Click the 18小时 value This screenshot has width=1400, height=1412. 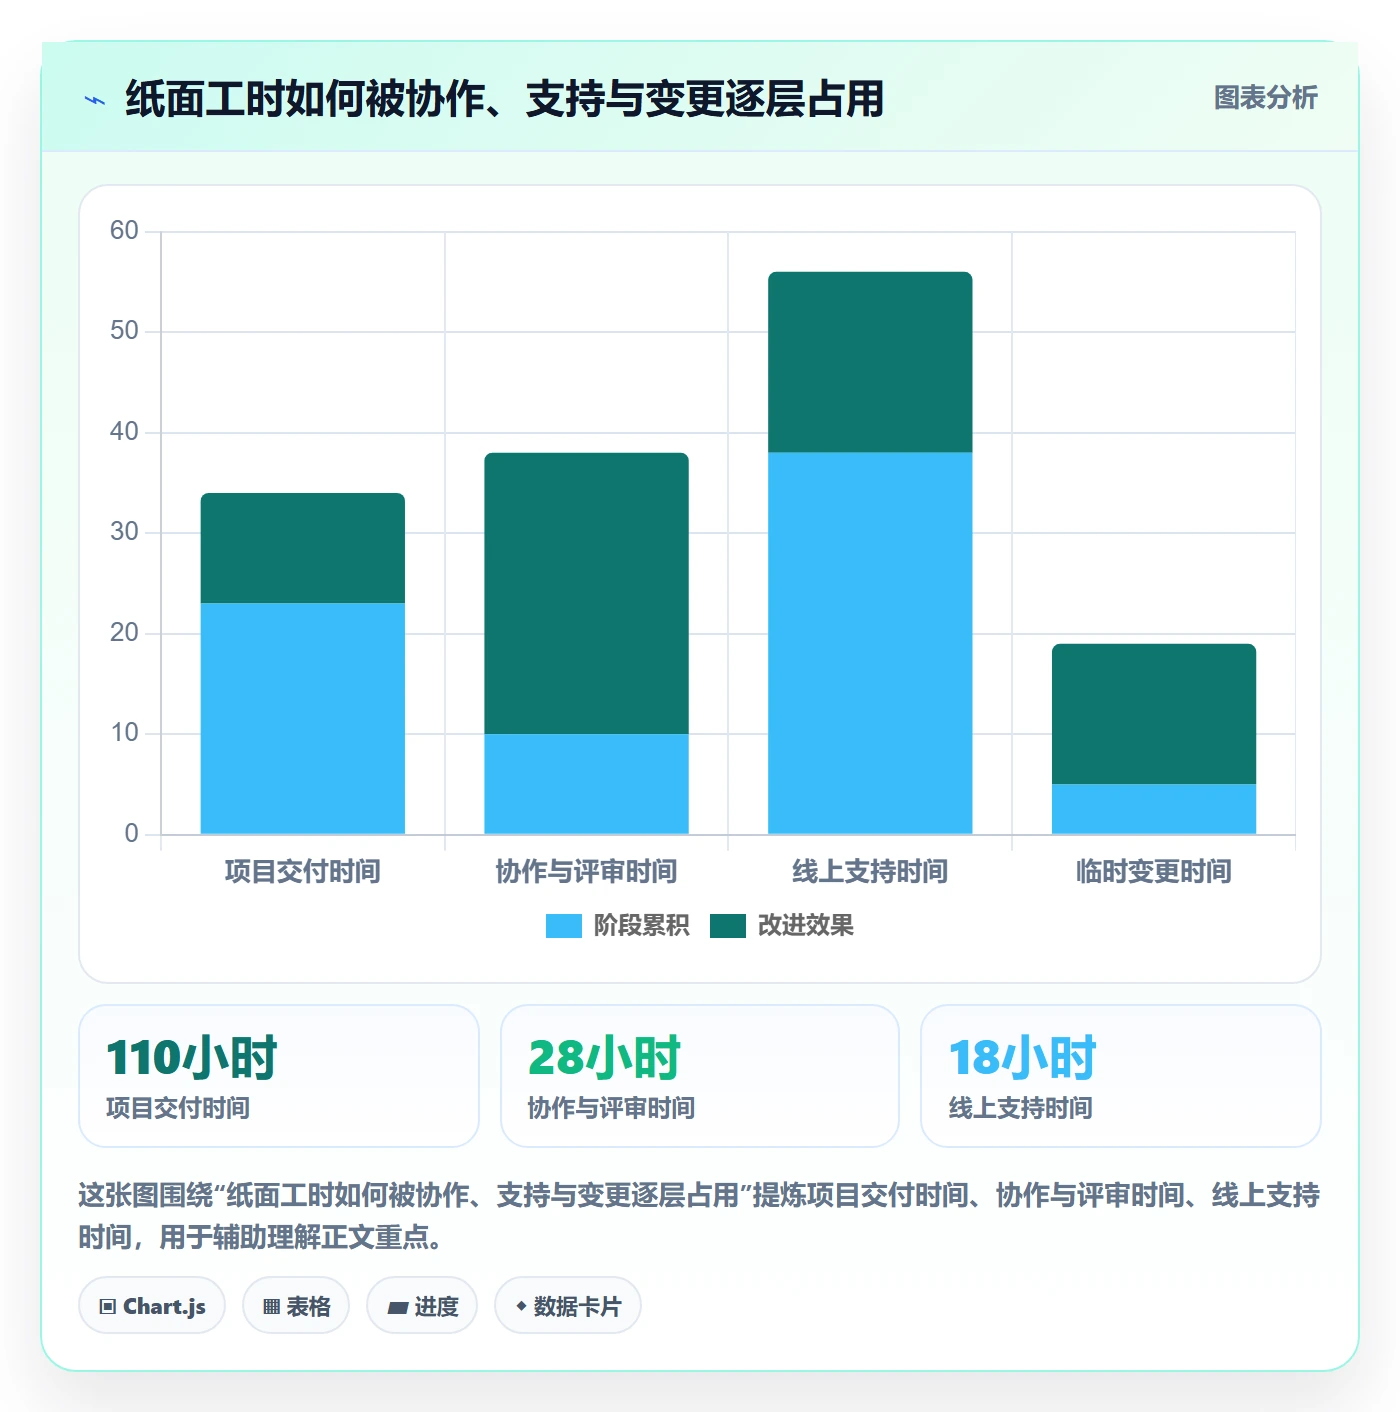click(x=1022, y=1058)
